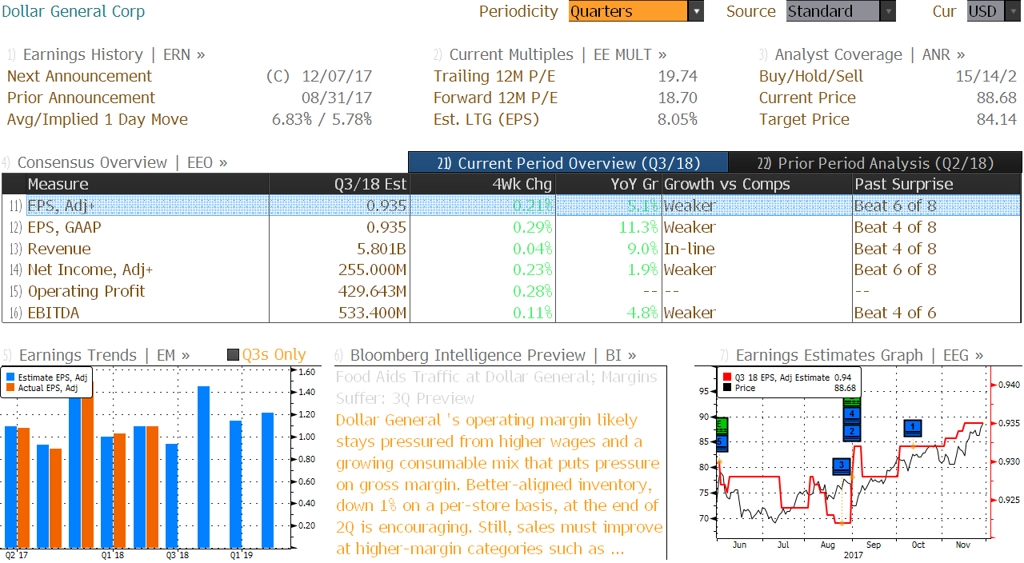Click the Target Price value 84.14
This screenshot has width=1024, height=563.
[997, 119]
